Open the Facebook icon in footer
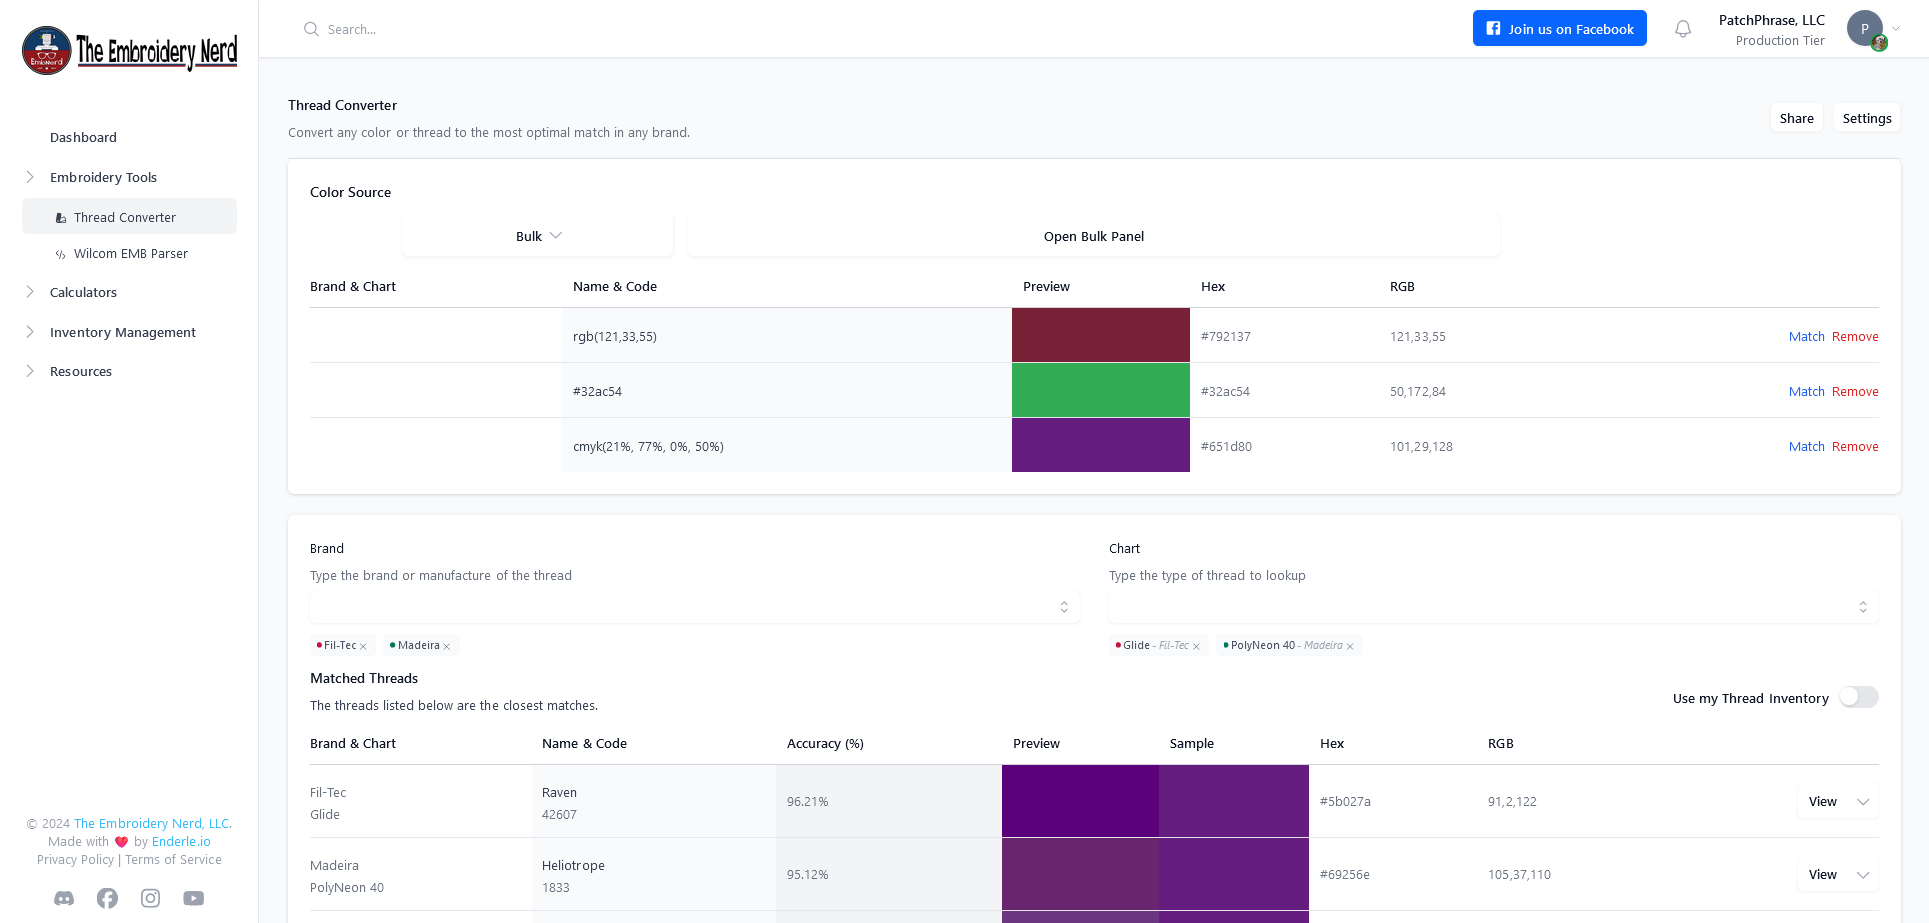The width and height of the screenshot is (1929, 923). [x=107, y=898]
